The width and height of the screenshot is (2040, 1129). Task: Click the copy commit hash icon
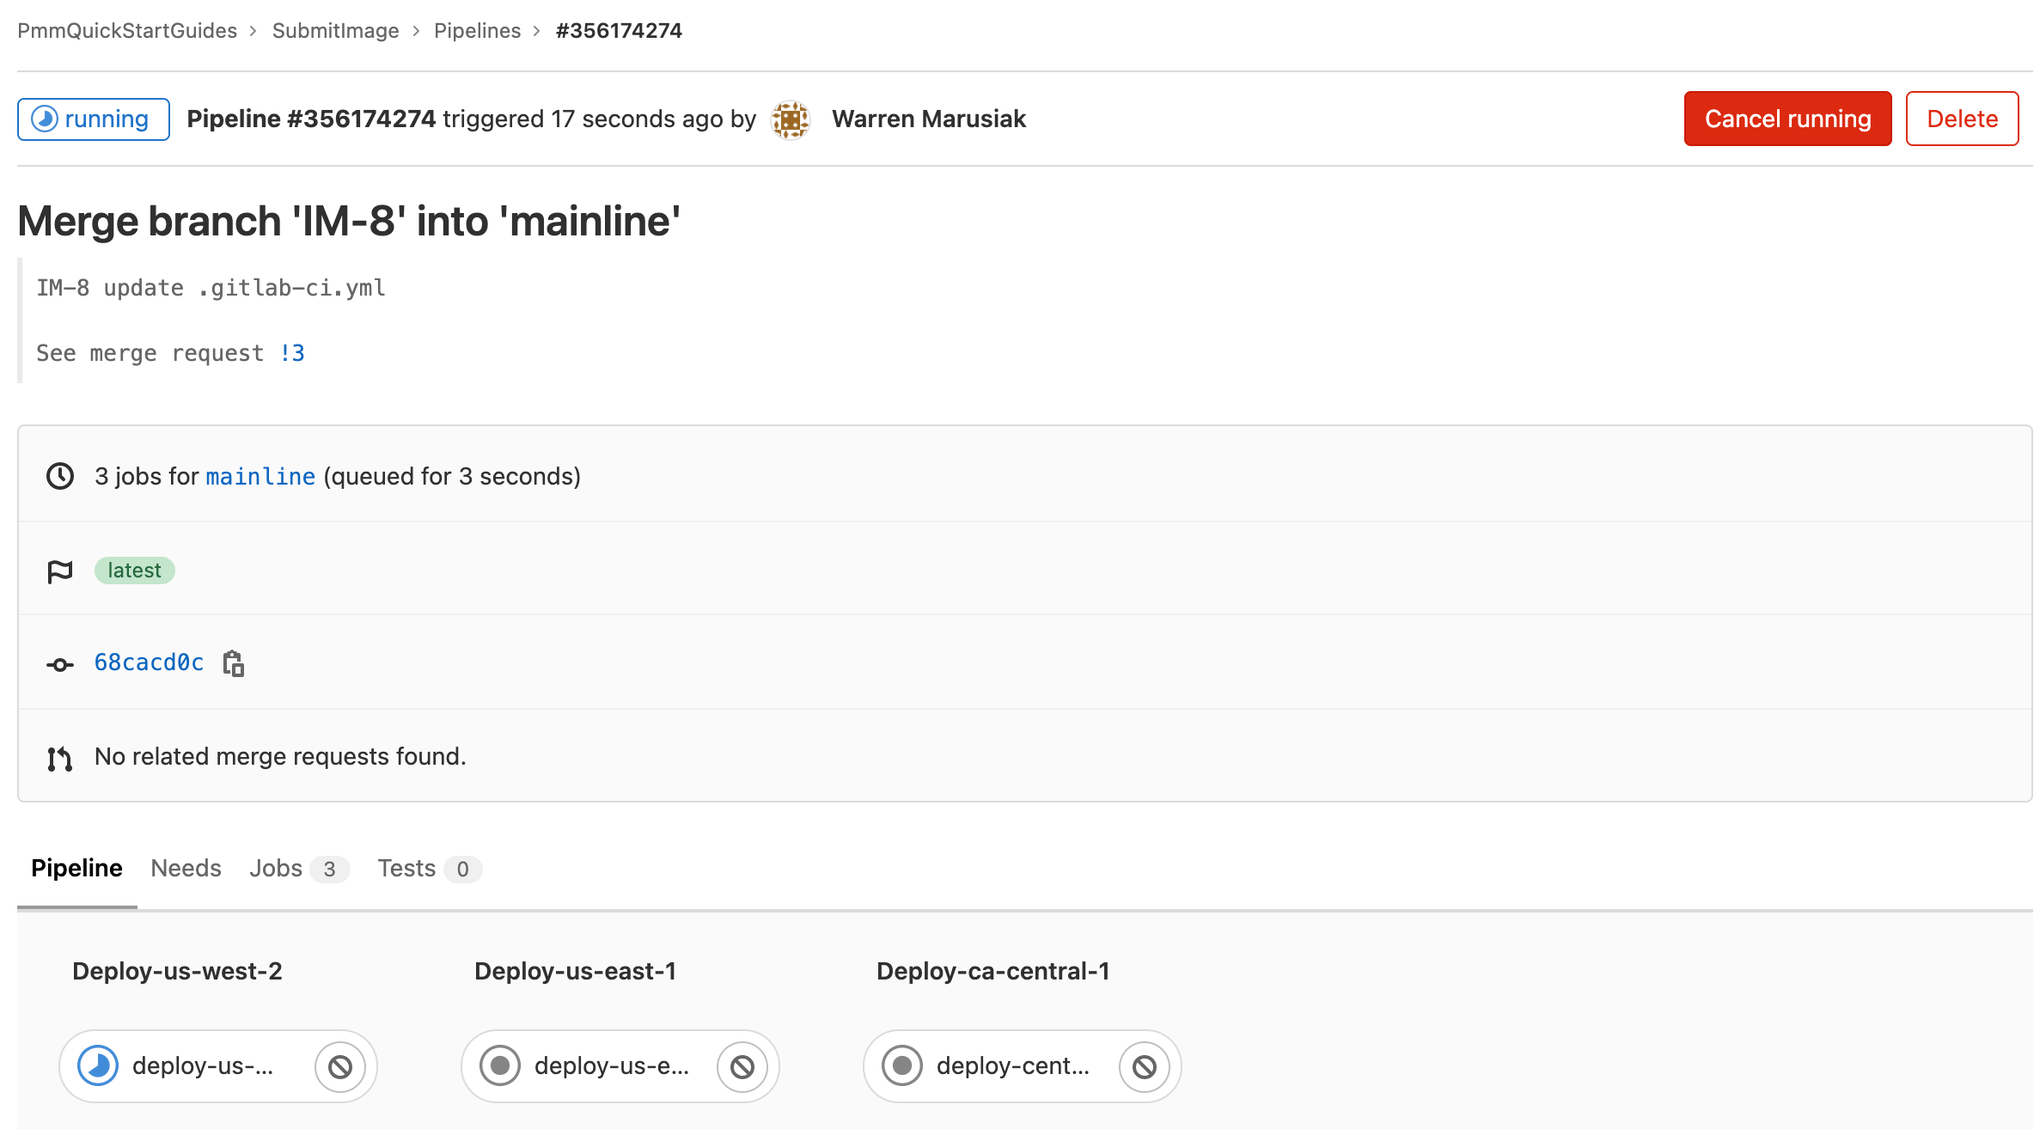pyautogui.click(x=236, y=662)
